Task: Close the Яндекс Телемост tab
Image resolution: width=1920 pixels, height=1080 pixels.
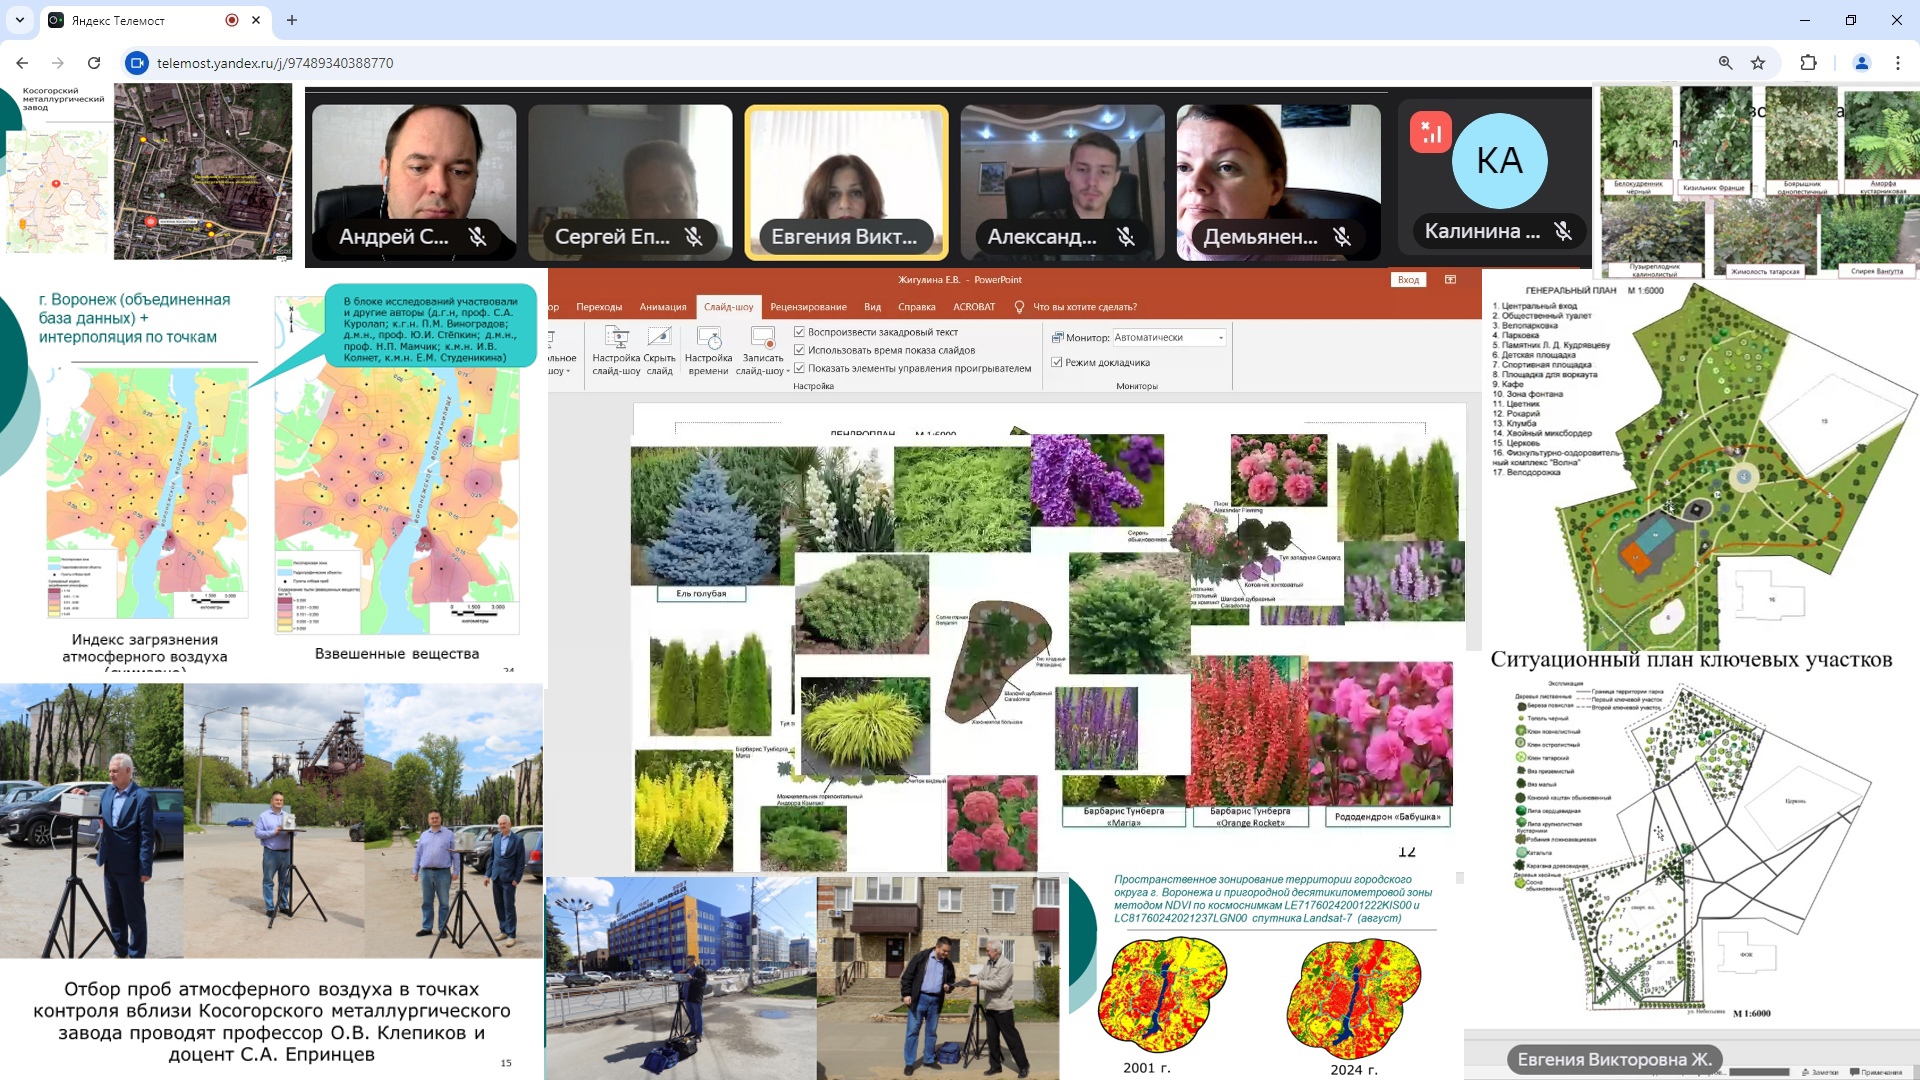Action: click(x=256, y=20)
